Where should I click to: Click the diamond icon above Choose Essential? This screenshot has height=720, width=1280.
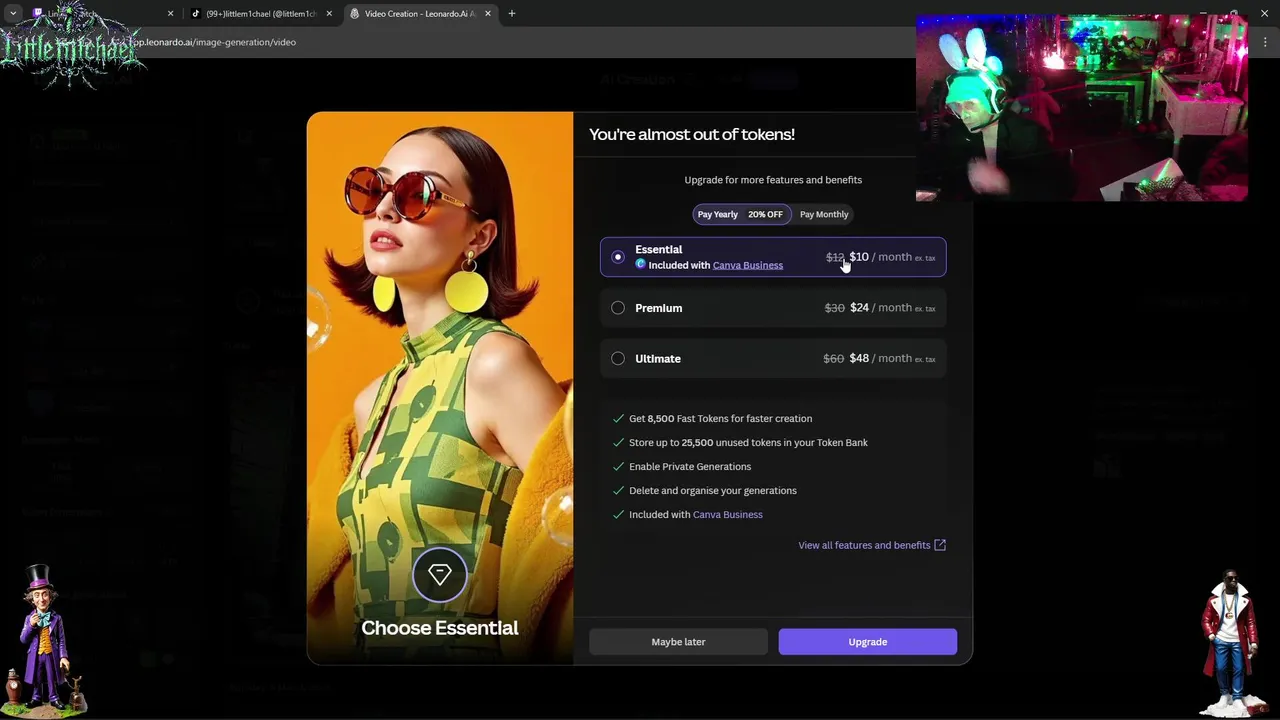(440, 574)
